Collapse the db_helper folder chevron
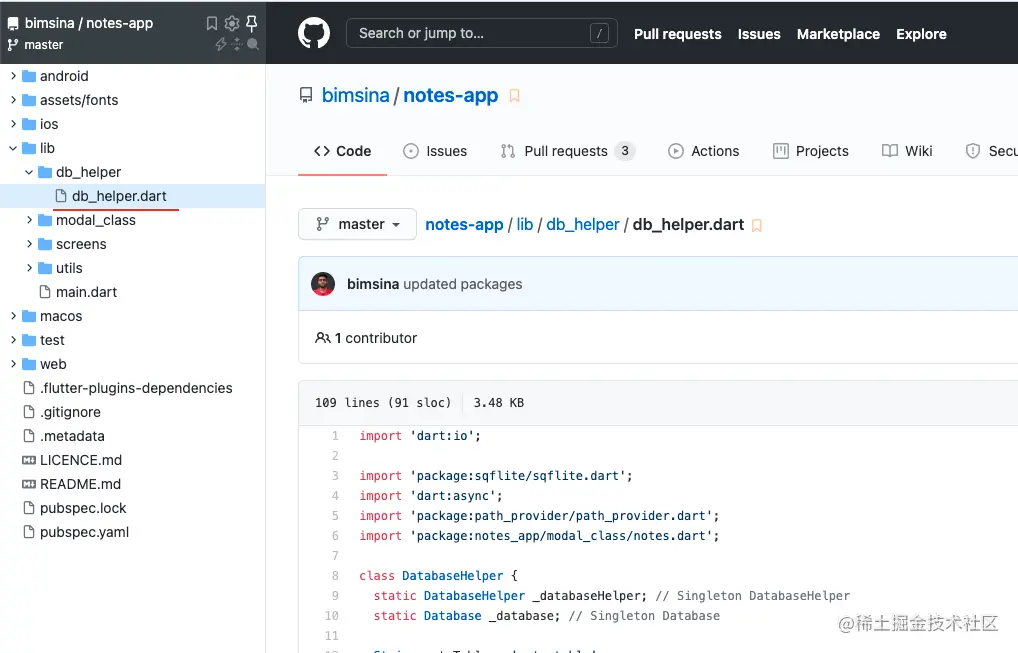 (x=29, y=172)
